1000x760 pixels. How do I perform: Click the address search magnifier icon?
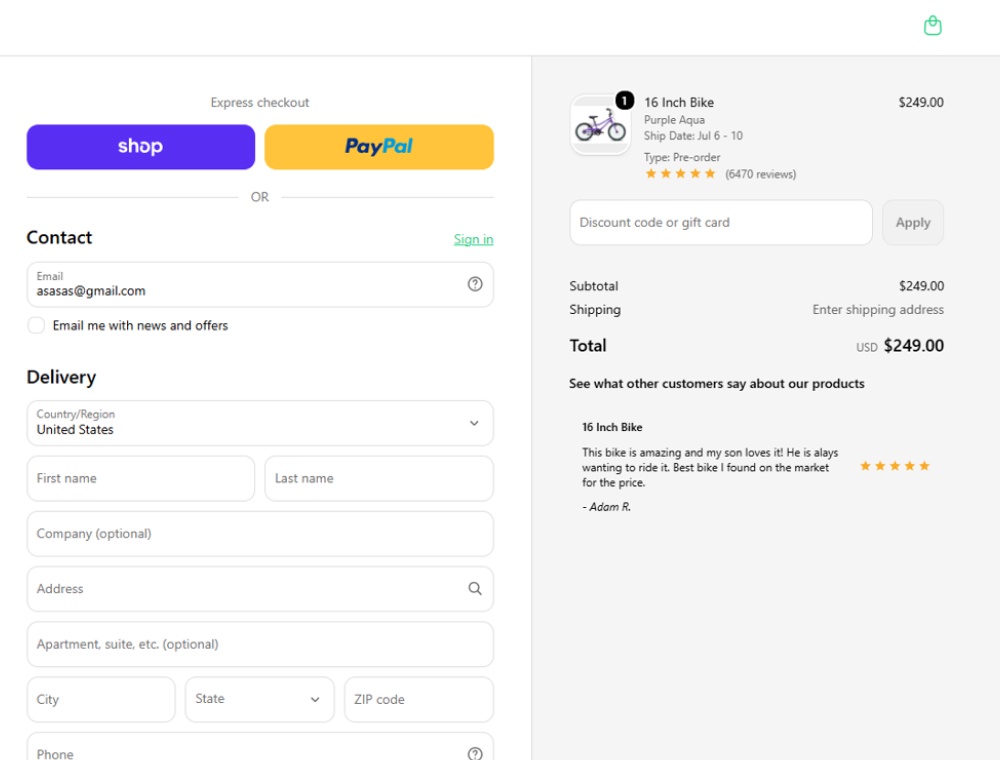474,588
